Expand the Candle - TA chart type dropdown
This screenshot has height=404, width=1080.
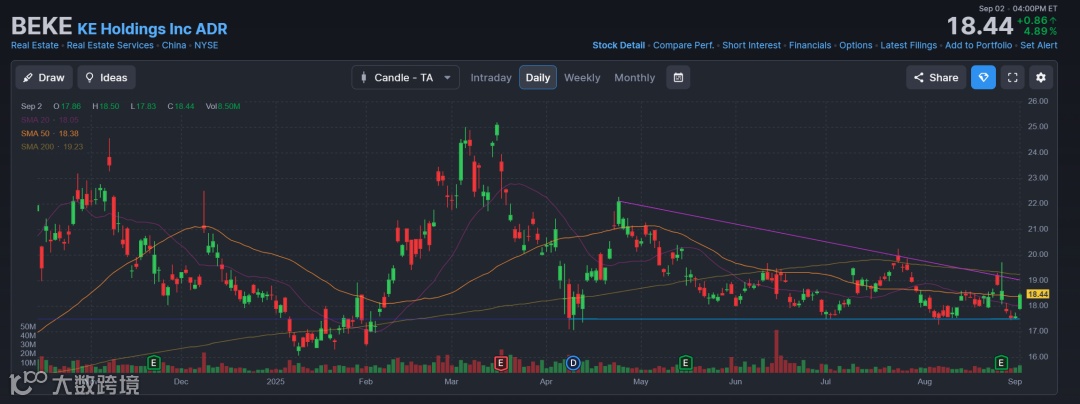(405, 78)
